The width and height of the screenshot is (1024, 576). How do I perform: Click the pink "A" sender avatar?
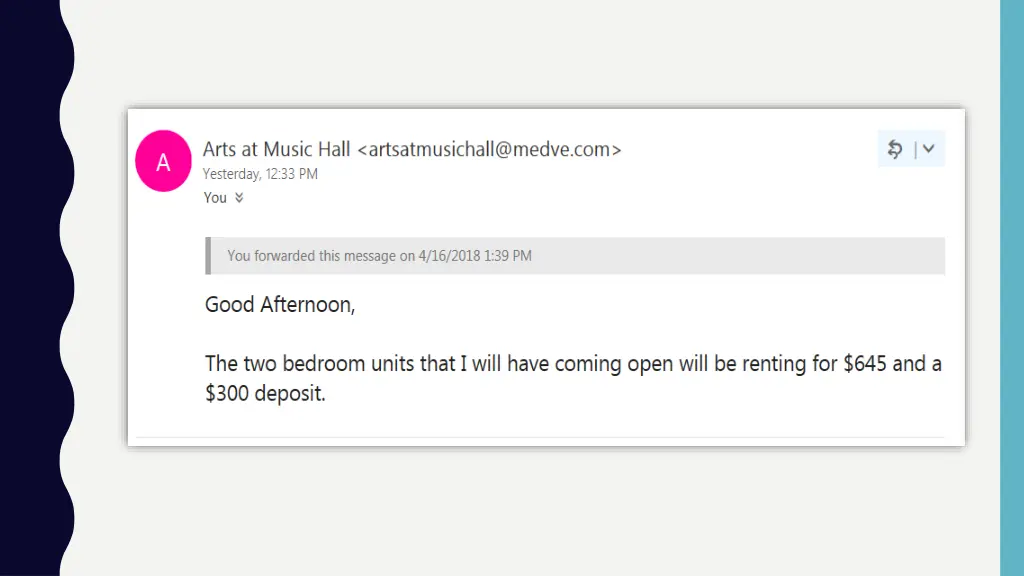(x=163, y=161)
